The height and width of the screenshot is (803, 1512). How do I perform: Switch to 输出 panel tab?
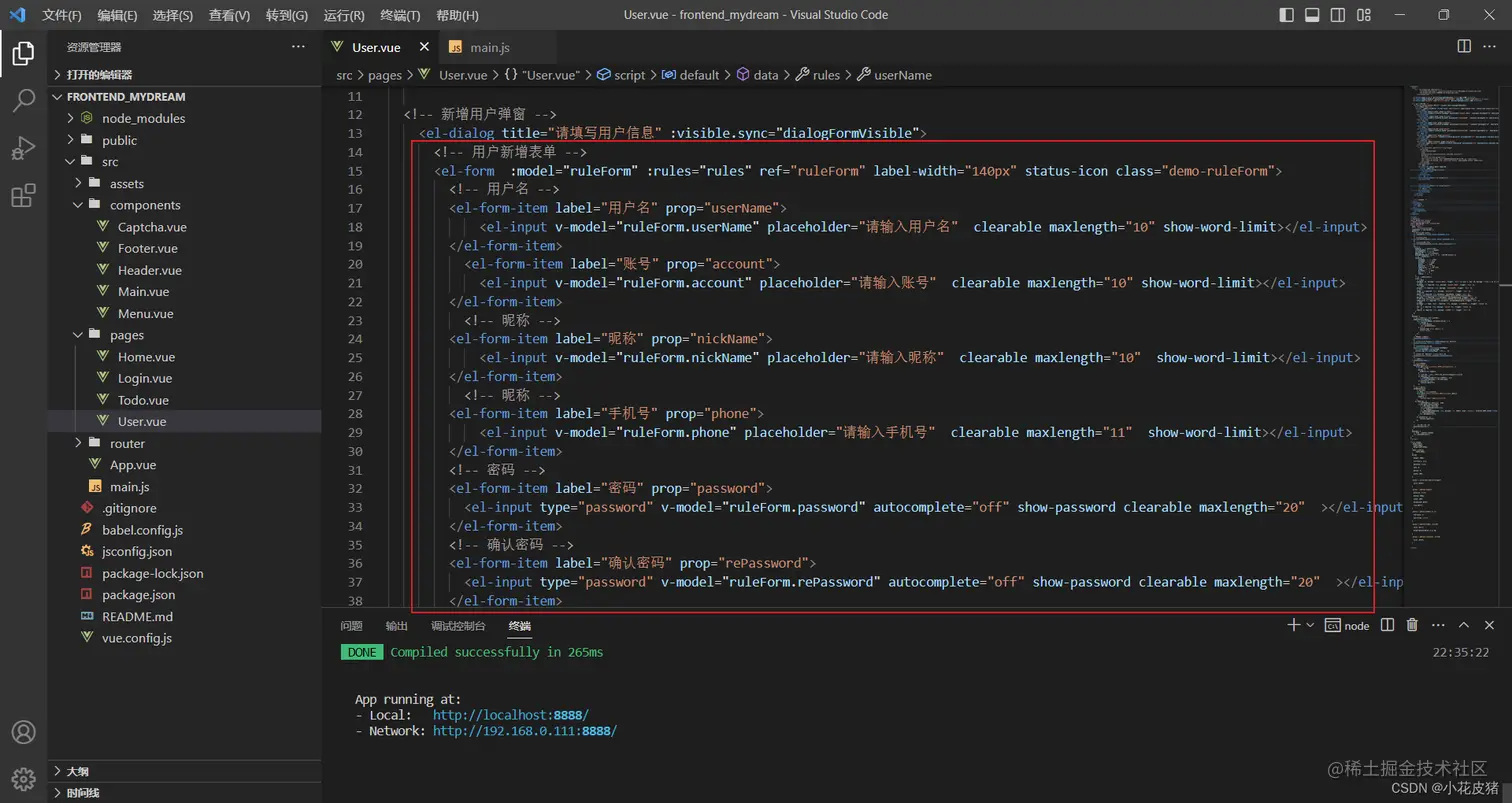[x=397, y=626]
